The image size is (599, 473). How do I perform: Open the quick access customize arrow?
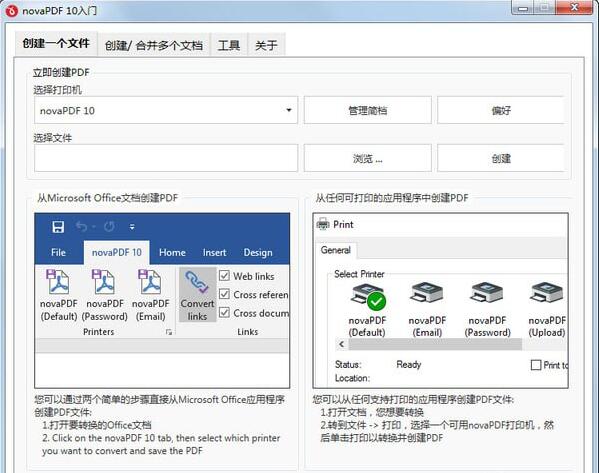click(132, 227)
